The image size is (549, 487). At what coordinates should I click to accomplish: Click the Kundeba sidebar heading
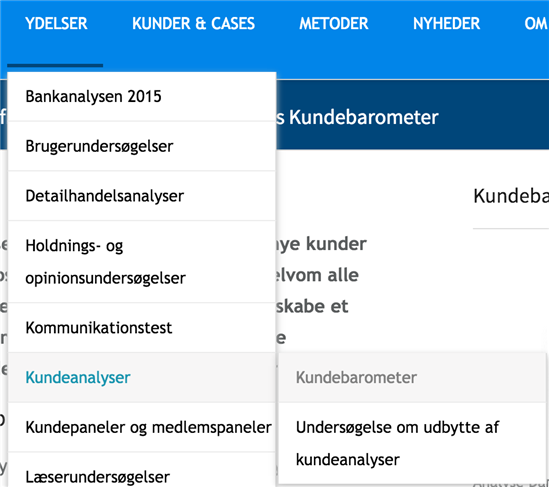tap(511, 196)
